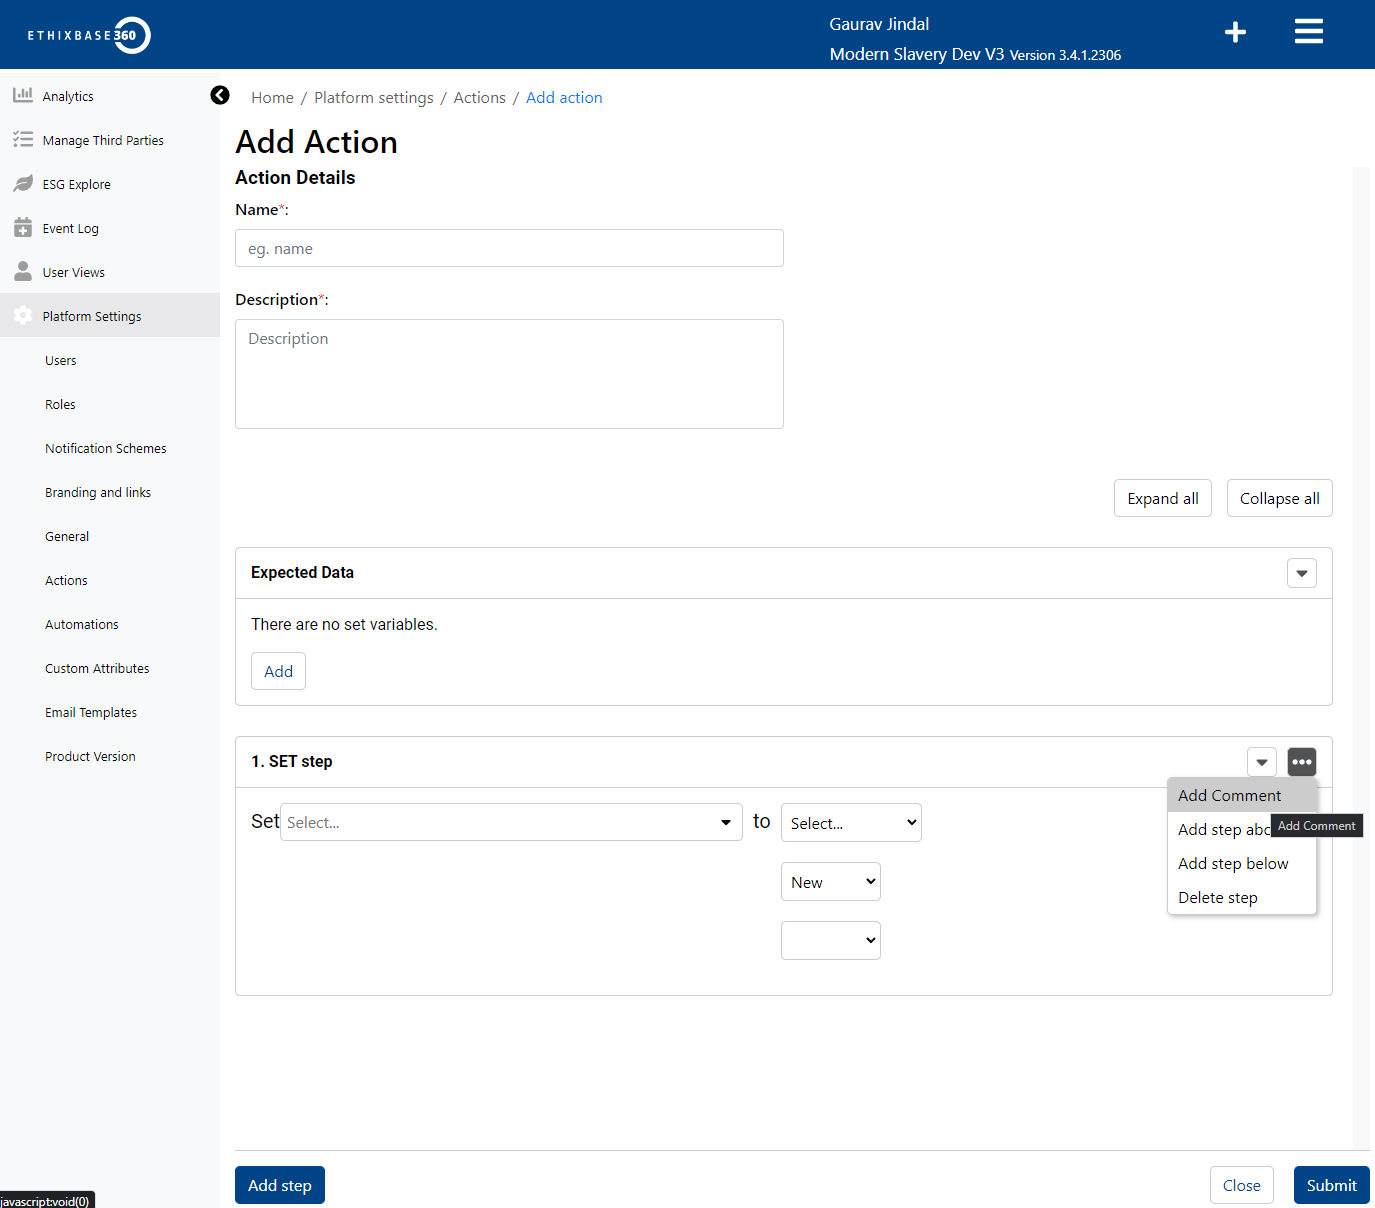
Task: Click the Add Comment menu entry
Action: [1229, 795]
